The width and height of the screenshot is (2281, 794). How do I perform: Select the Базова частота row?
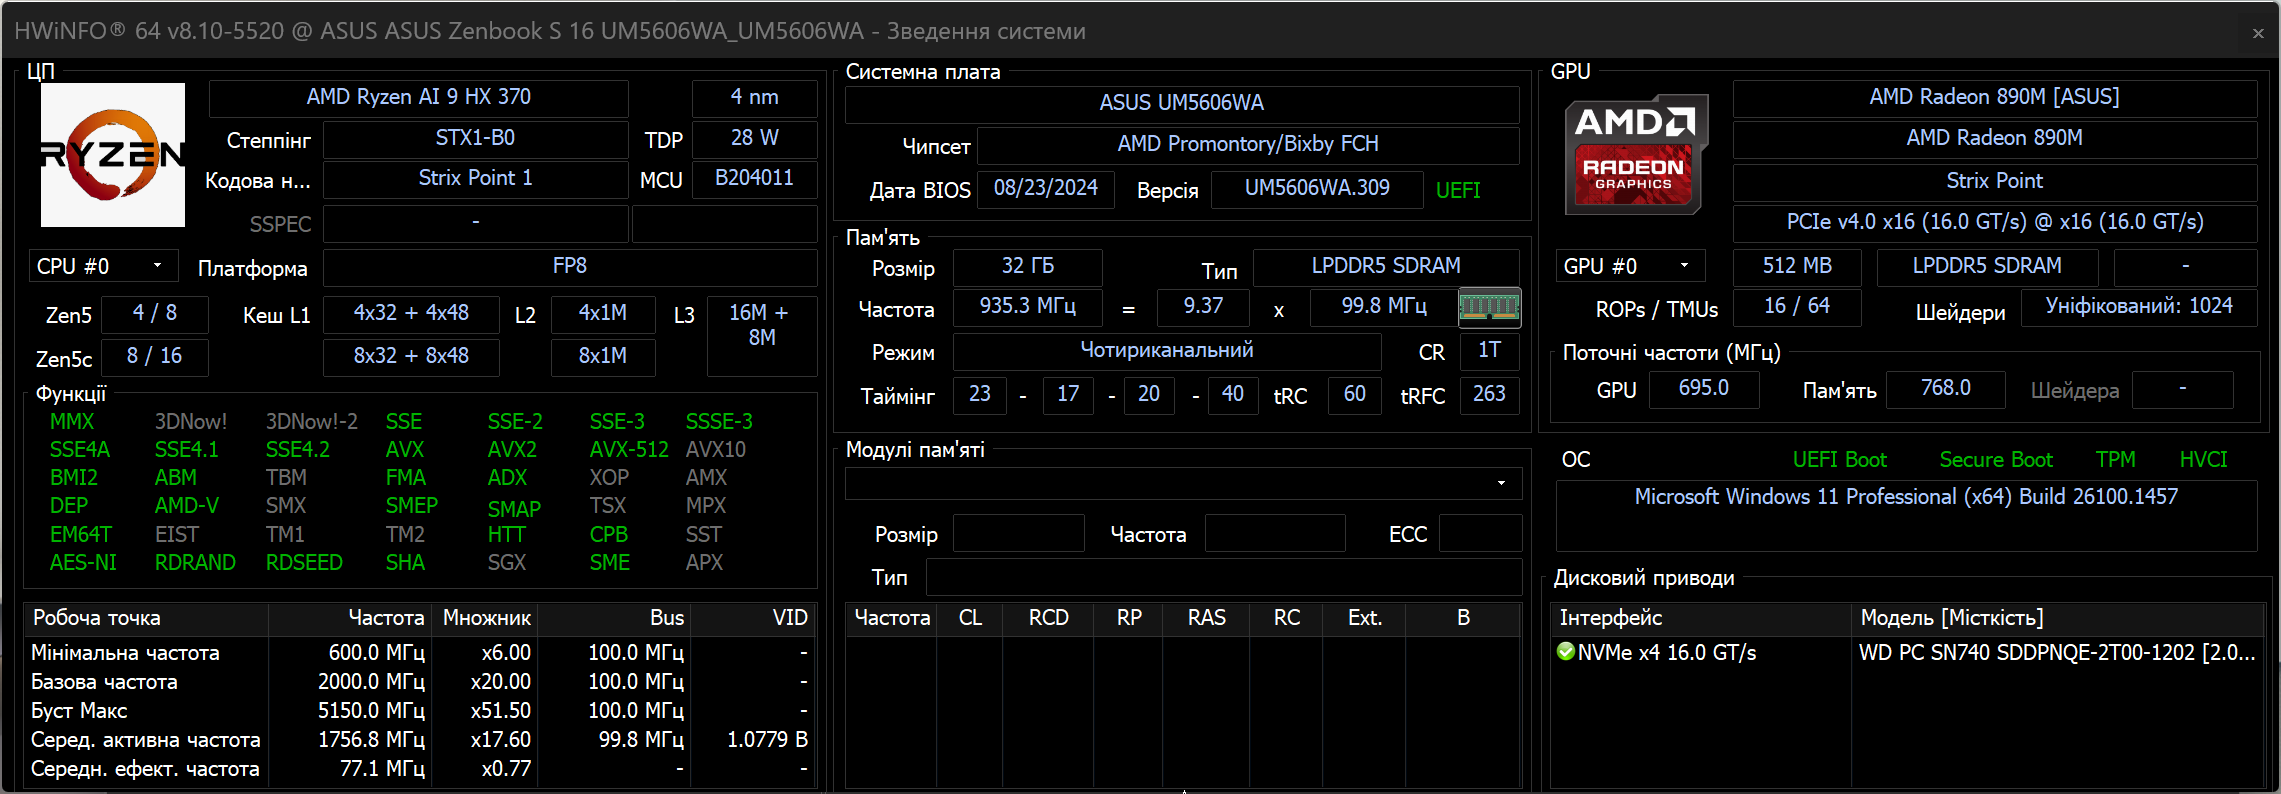419,682
